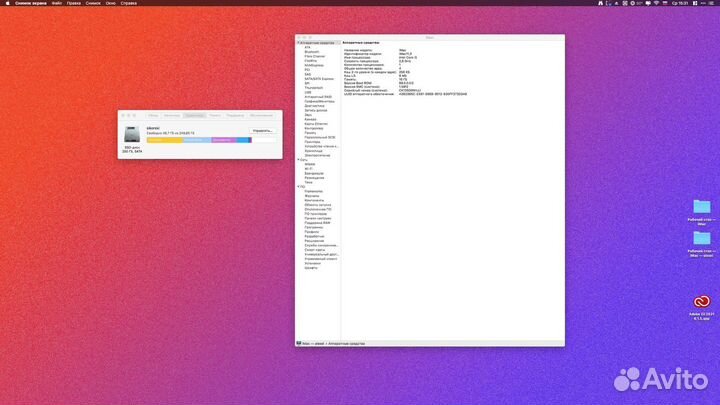
Task: Click Аппаратные средства in bottom path bar
Action: click(346, 343)
